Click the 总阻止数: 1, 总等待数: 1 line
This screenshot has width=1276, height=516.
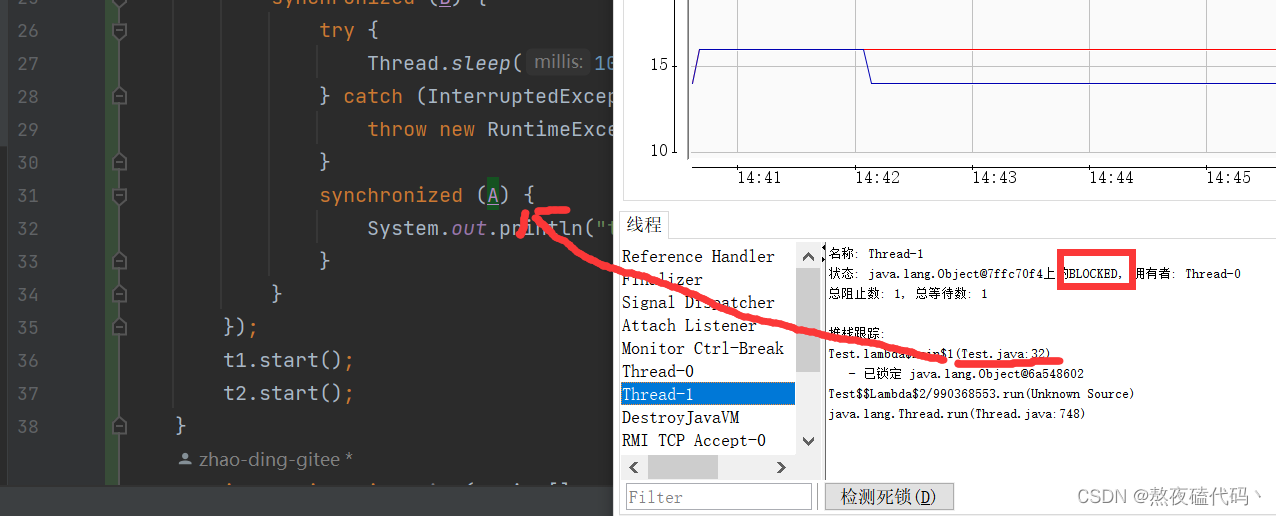tap(908, 294)
